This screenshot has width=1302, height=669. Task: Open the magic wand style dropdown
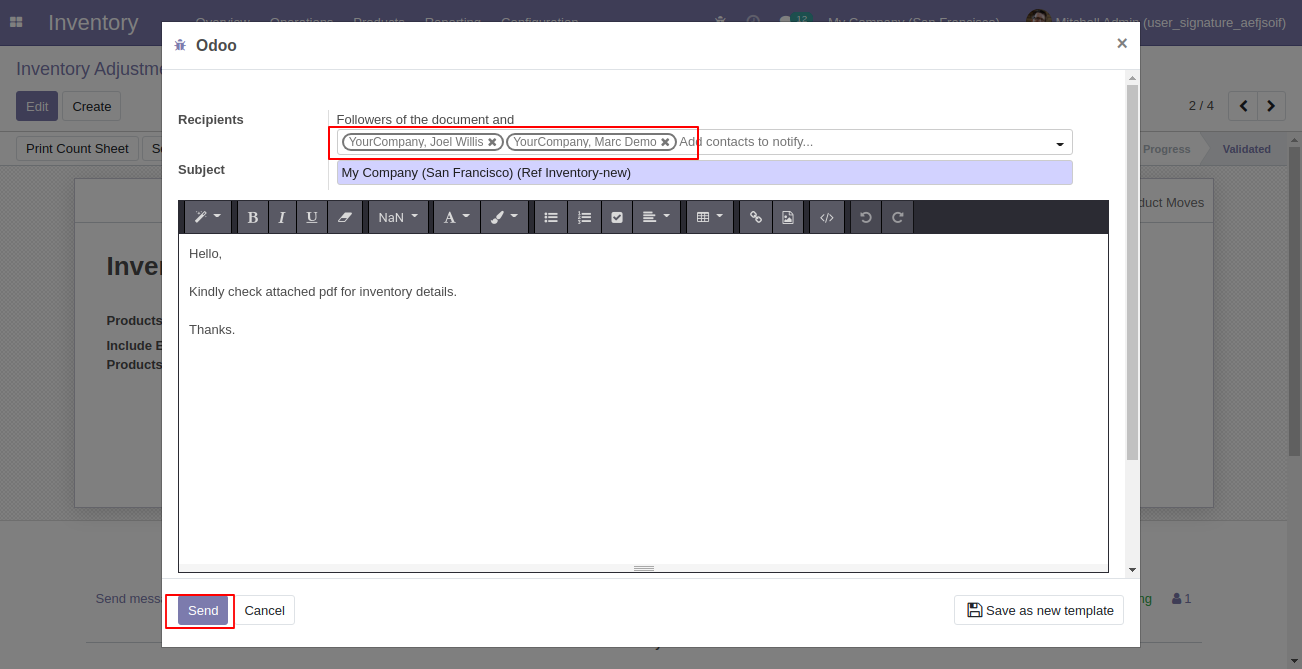208,217
